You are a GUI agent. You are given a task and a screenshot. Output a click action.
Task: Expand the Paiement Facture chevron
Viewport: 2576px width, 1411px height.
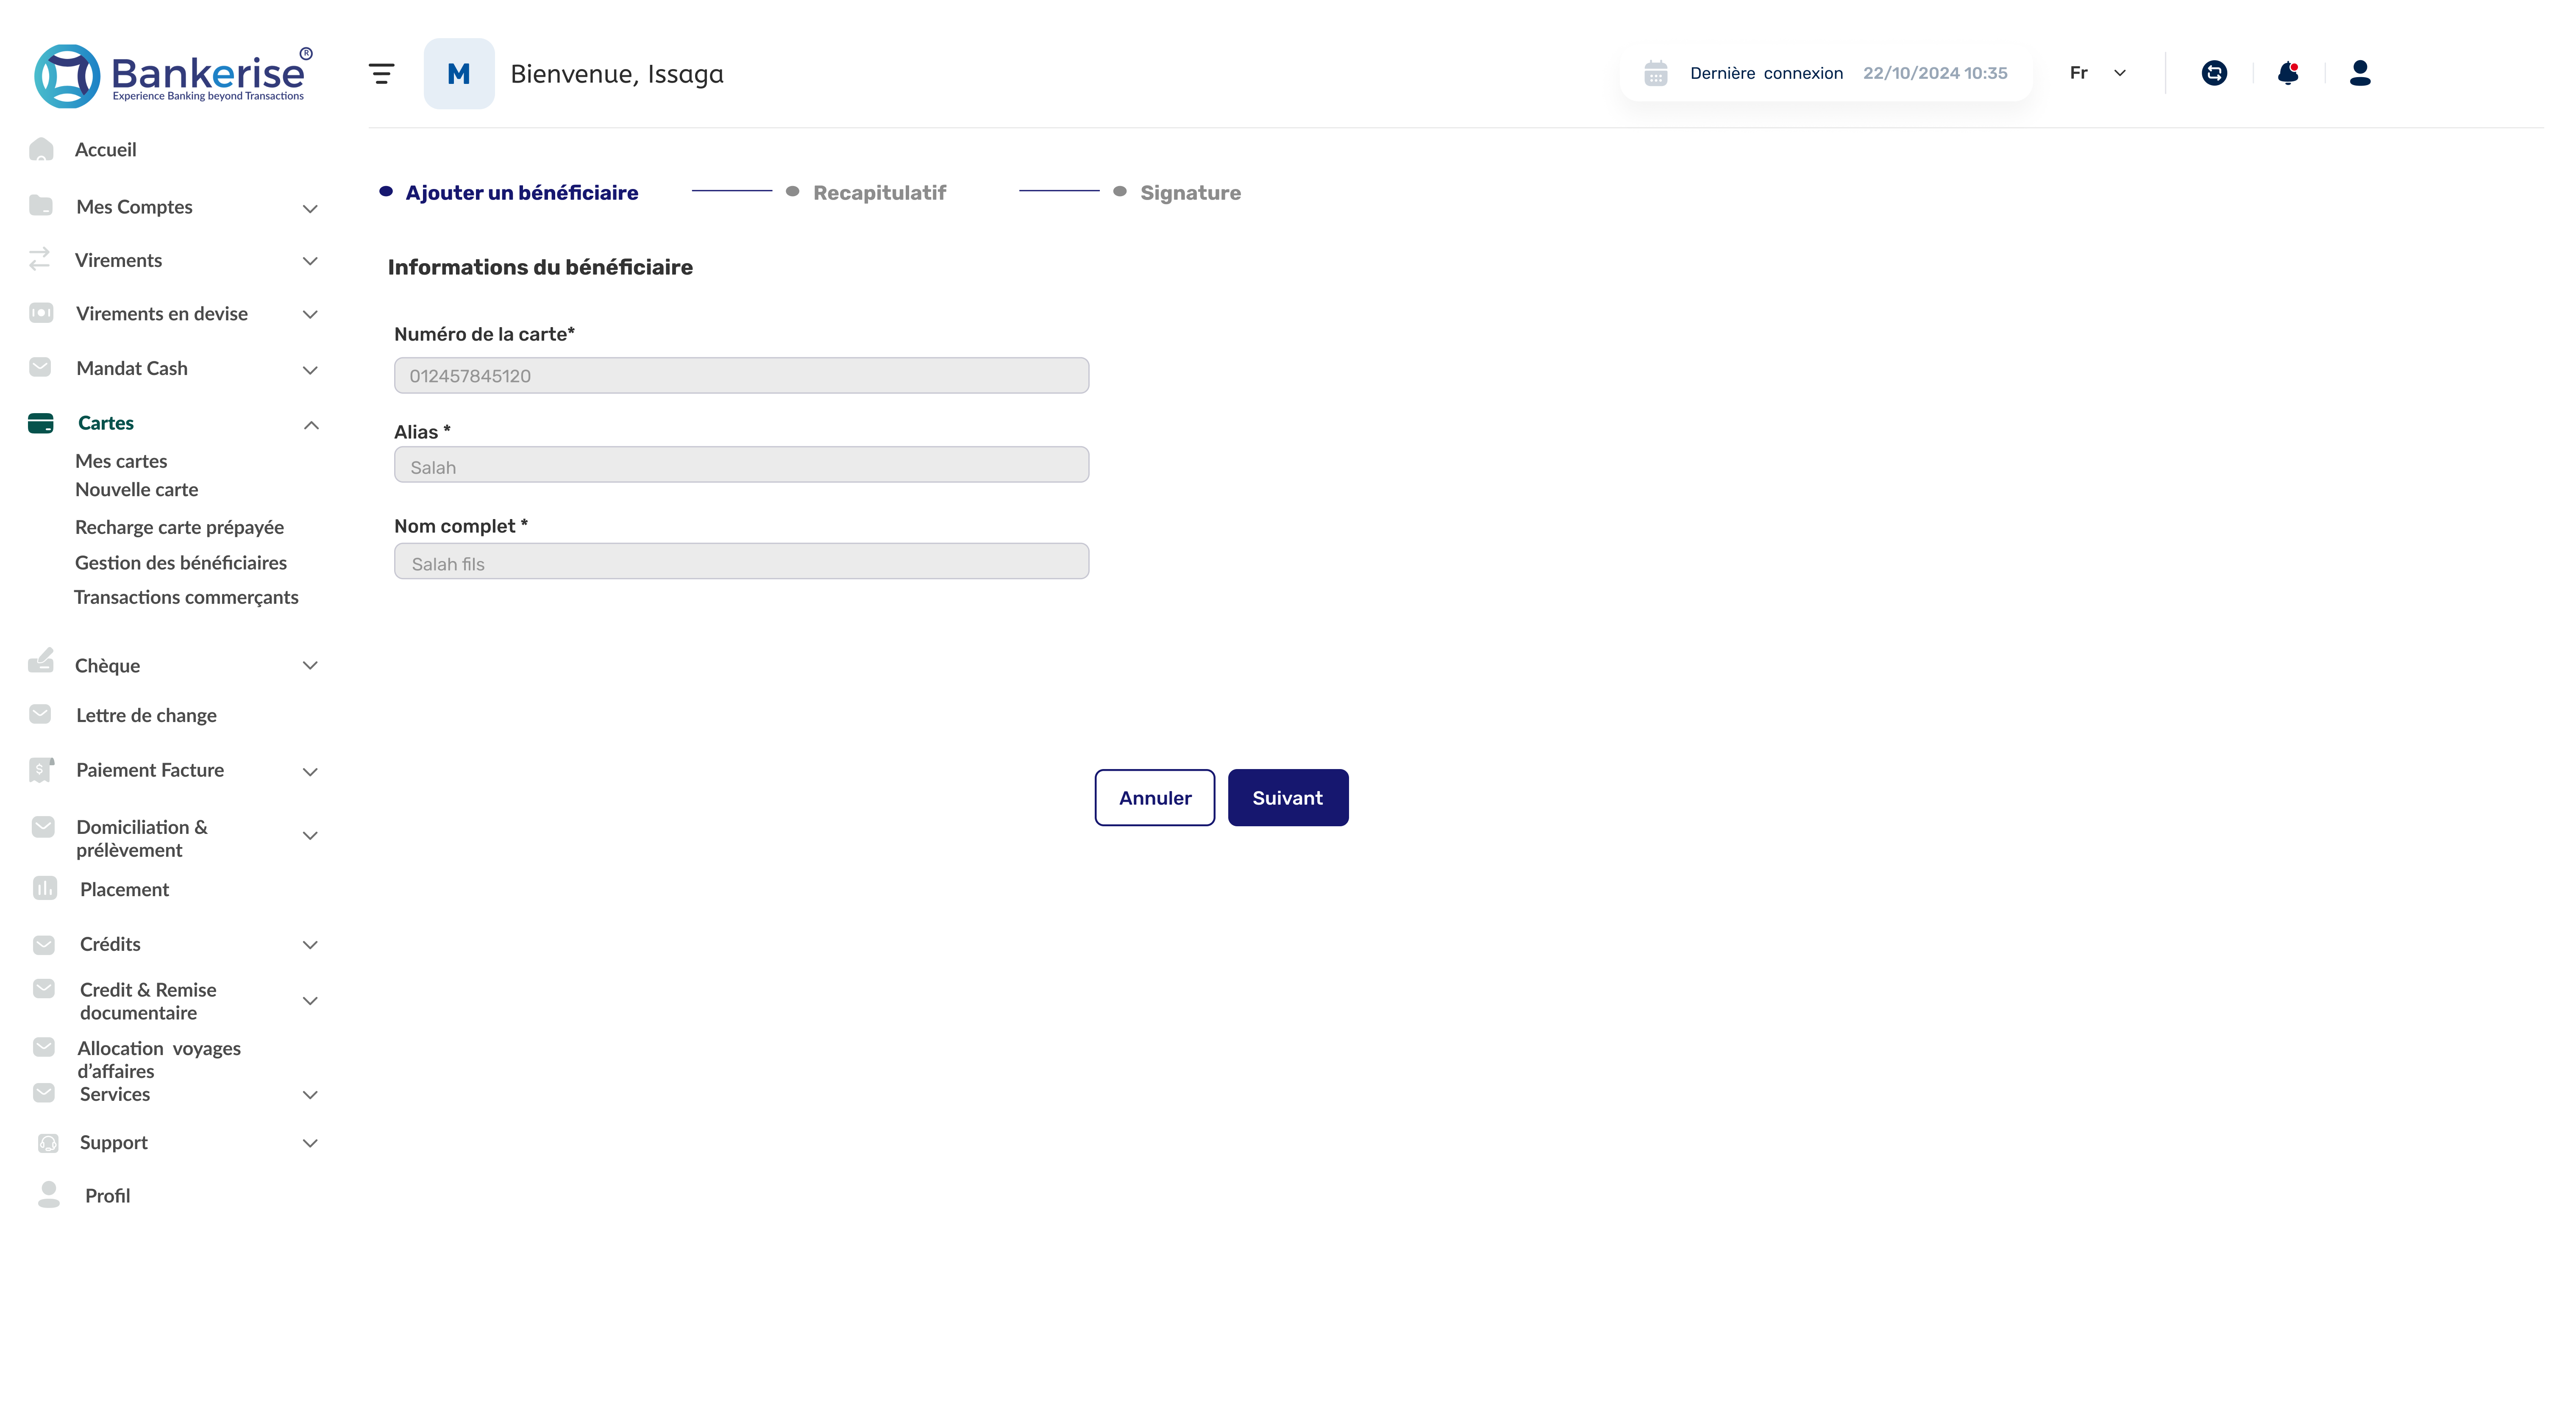310,771
